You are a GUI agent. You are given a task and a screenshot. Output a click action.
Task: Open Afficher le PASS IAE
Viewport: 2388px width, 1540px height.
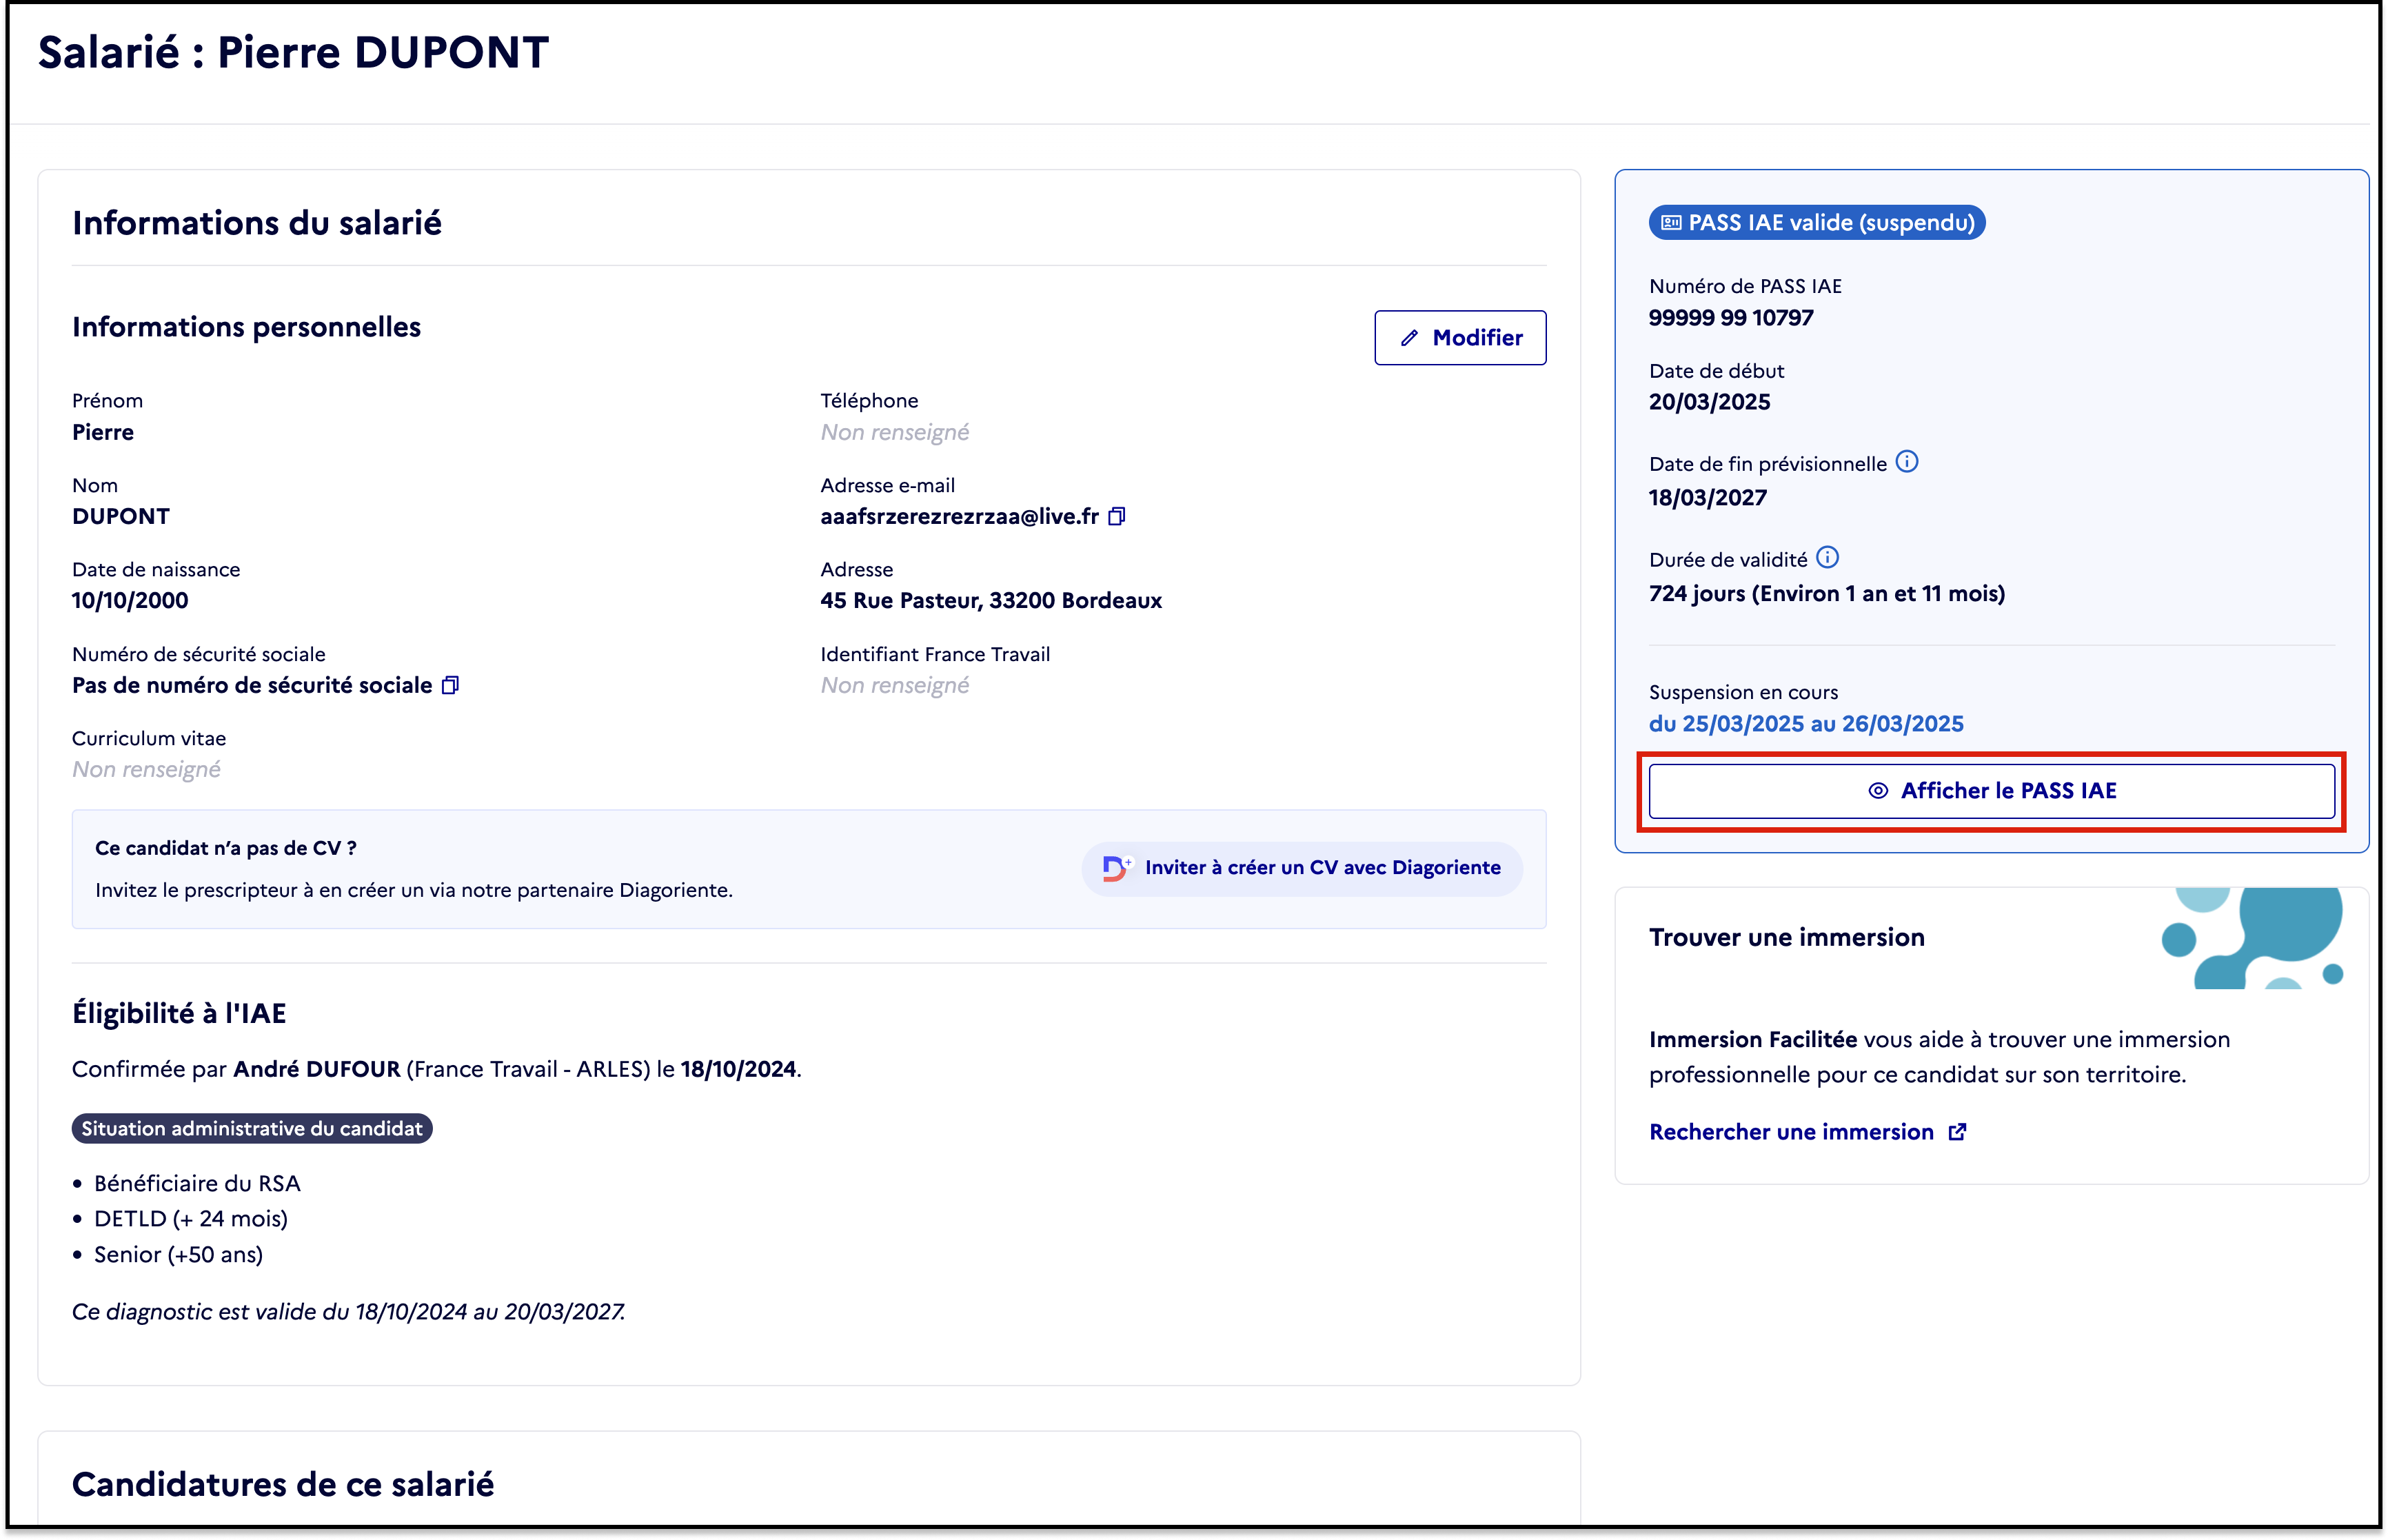1991,791
